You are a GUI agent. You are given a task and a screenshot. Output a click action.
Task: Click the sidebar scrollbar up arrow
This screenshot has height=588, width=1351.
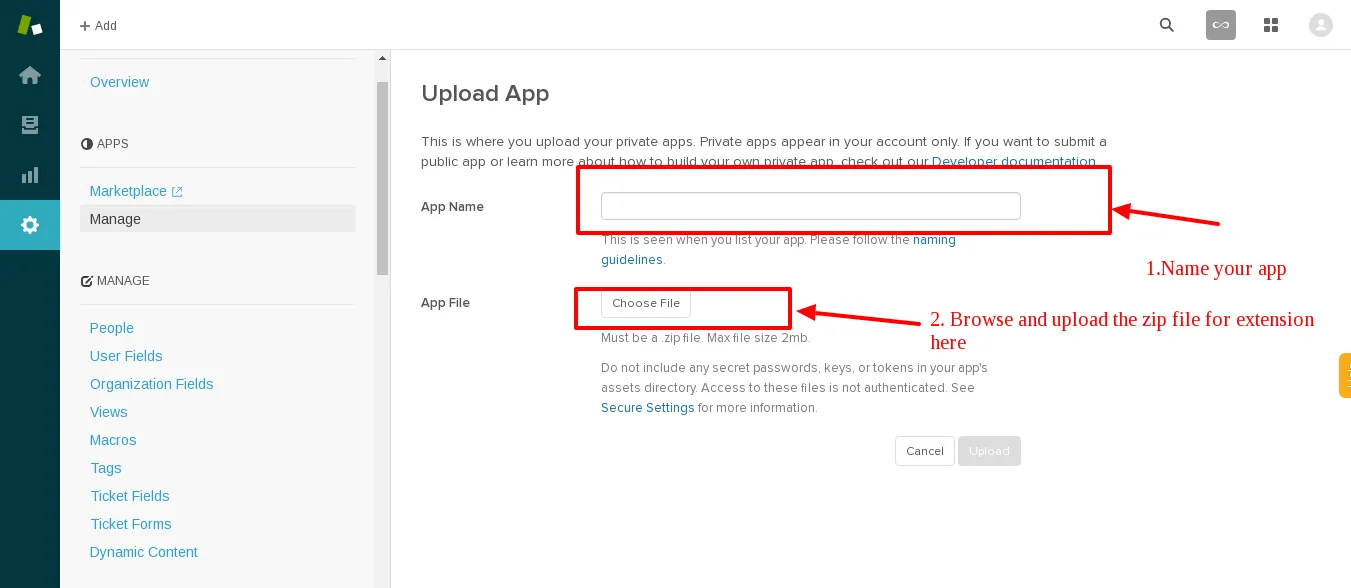coord(382,60)
